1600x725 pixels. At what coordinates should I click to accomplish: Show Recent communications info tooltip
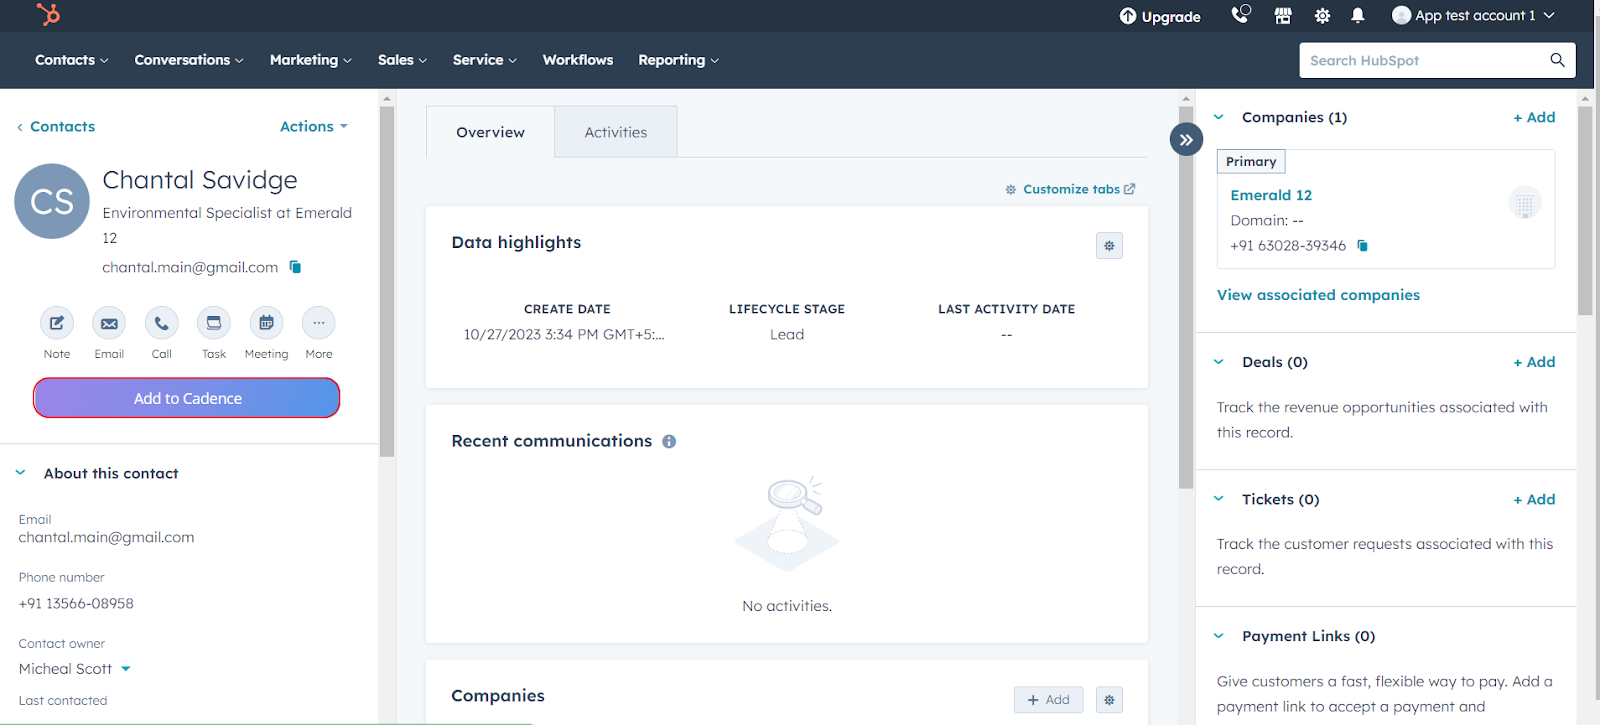[669, 441]
